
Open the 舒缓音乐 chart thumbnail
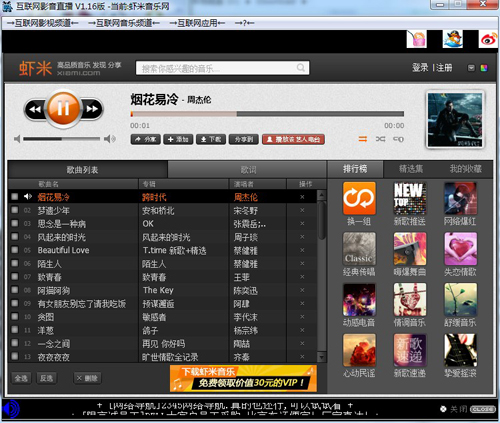click(460, 300)
